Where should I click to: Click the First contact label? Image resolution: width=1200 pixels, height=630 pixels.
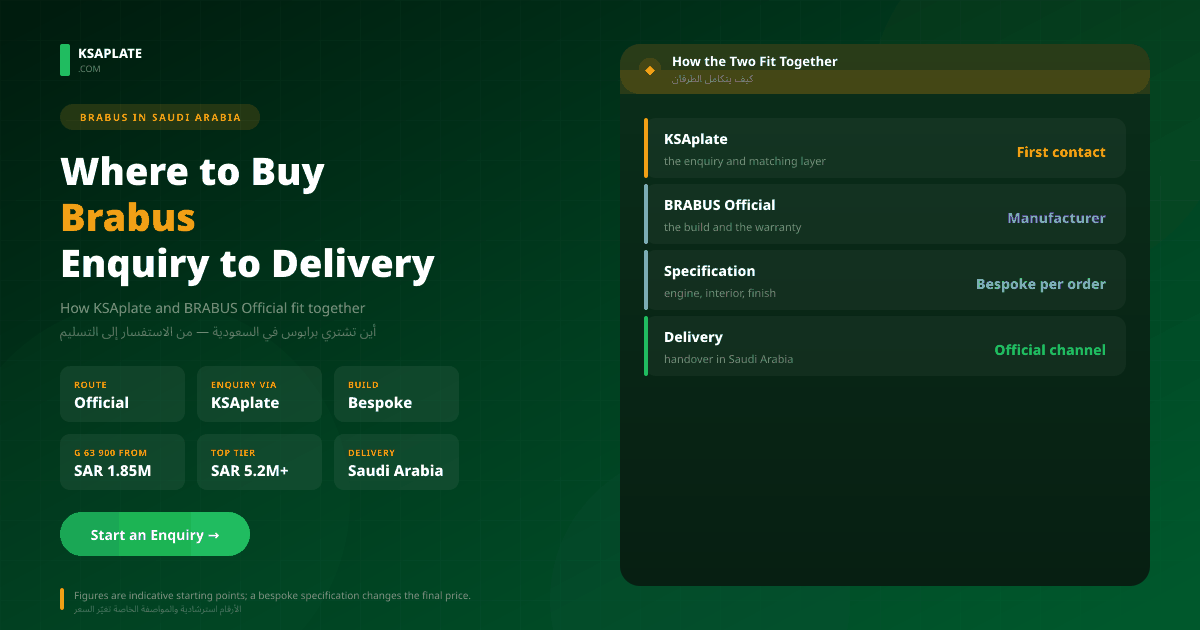tap(1061, 152)
